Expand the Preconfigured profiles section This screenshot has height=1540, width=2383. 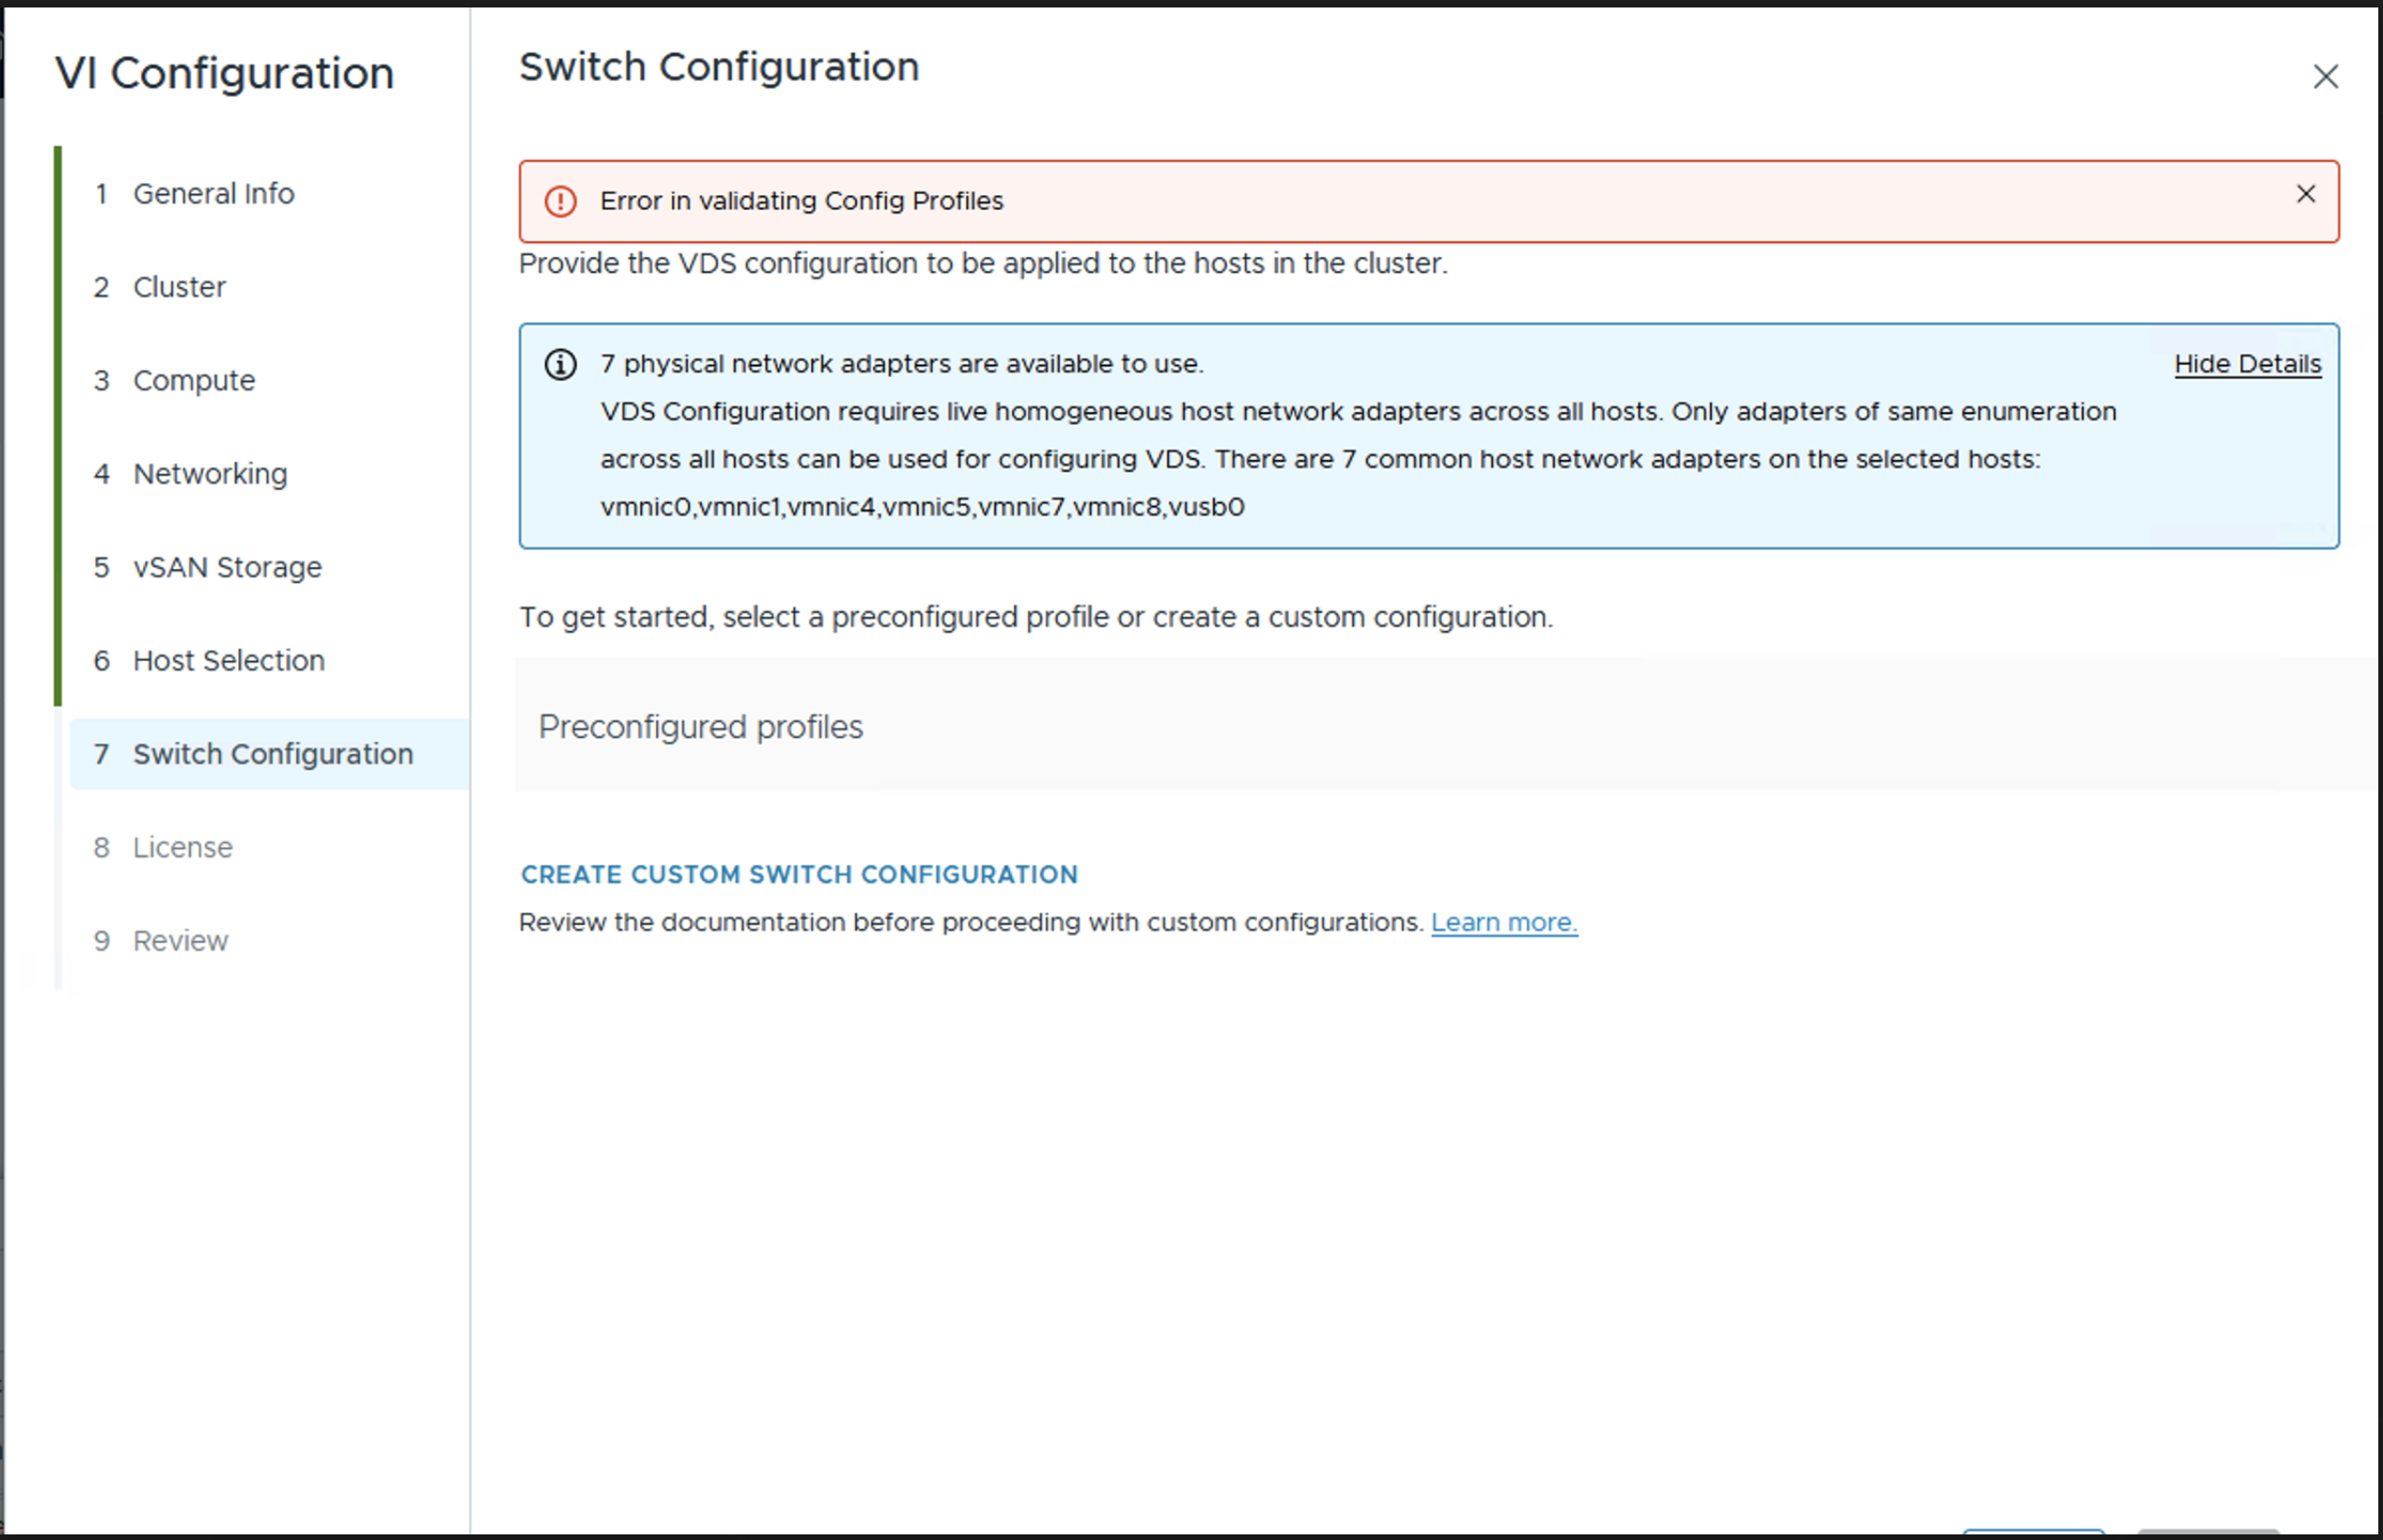(700, 726)
